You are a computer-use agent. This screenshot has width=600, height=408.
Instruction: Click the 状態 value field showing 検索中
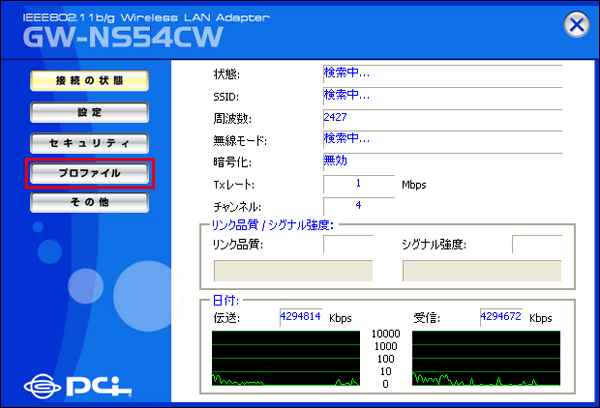pos(442,73)
